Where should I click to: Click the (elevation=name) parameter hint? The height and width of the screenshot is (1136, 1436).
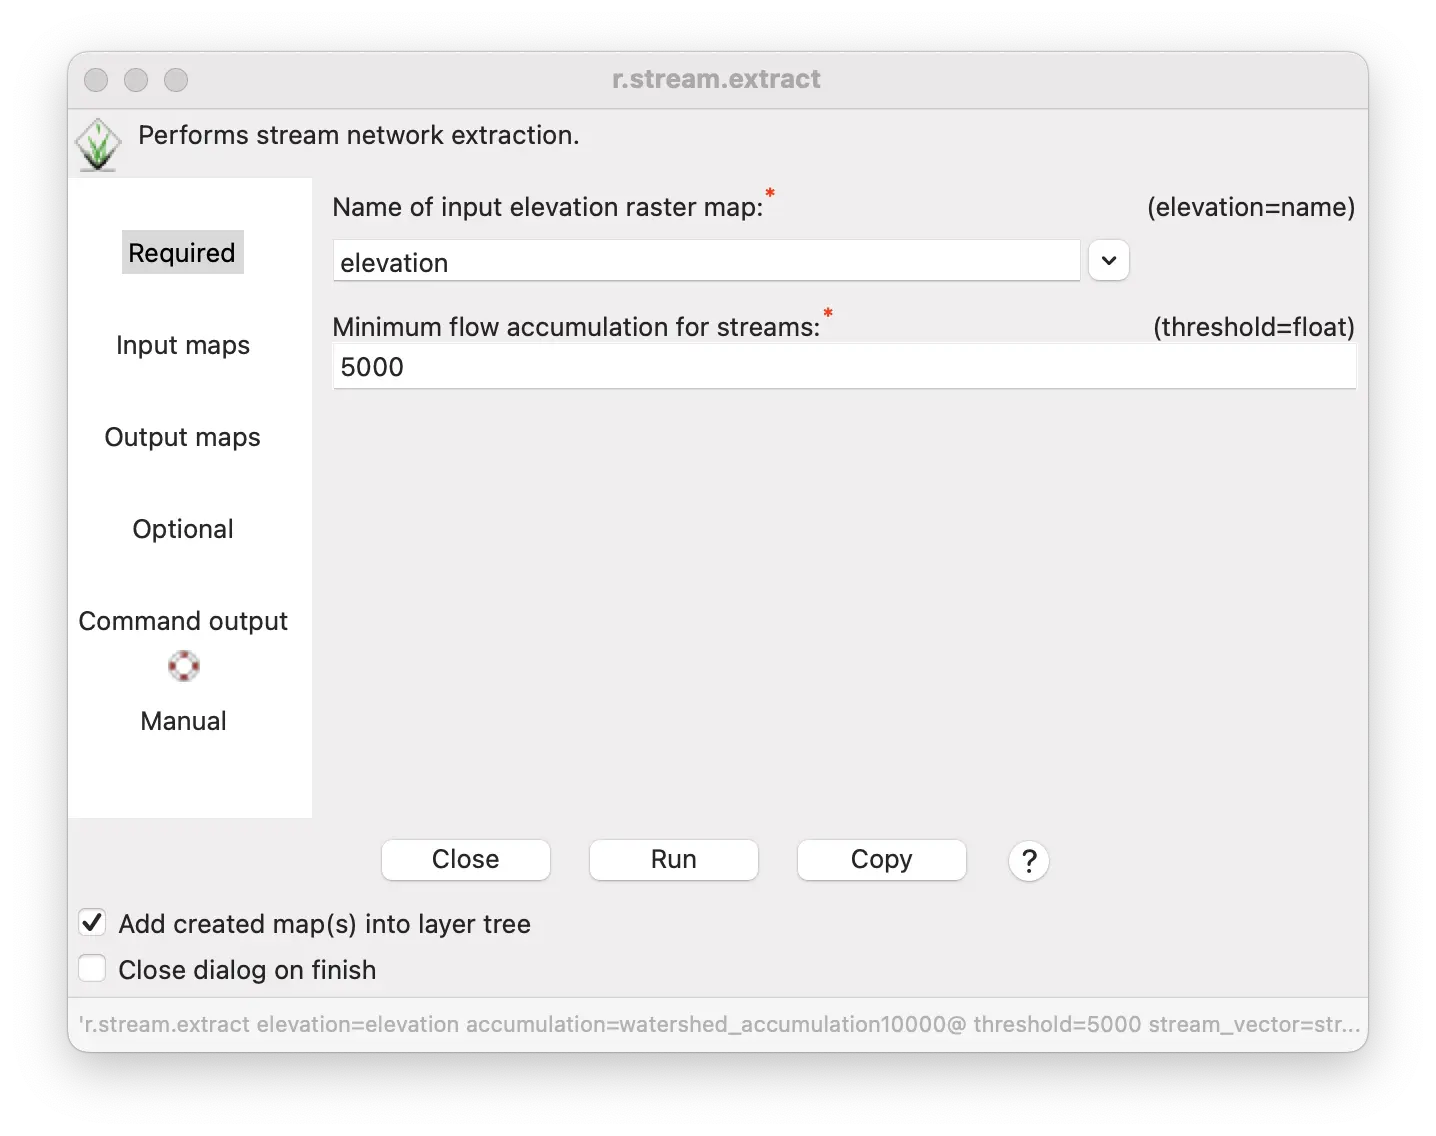click(x=1251, y=207)
